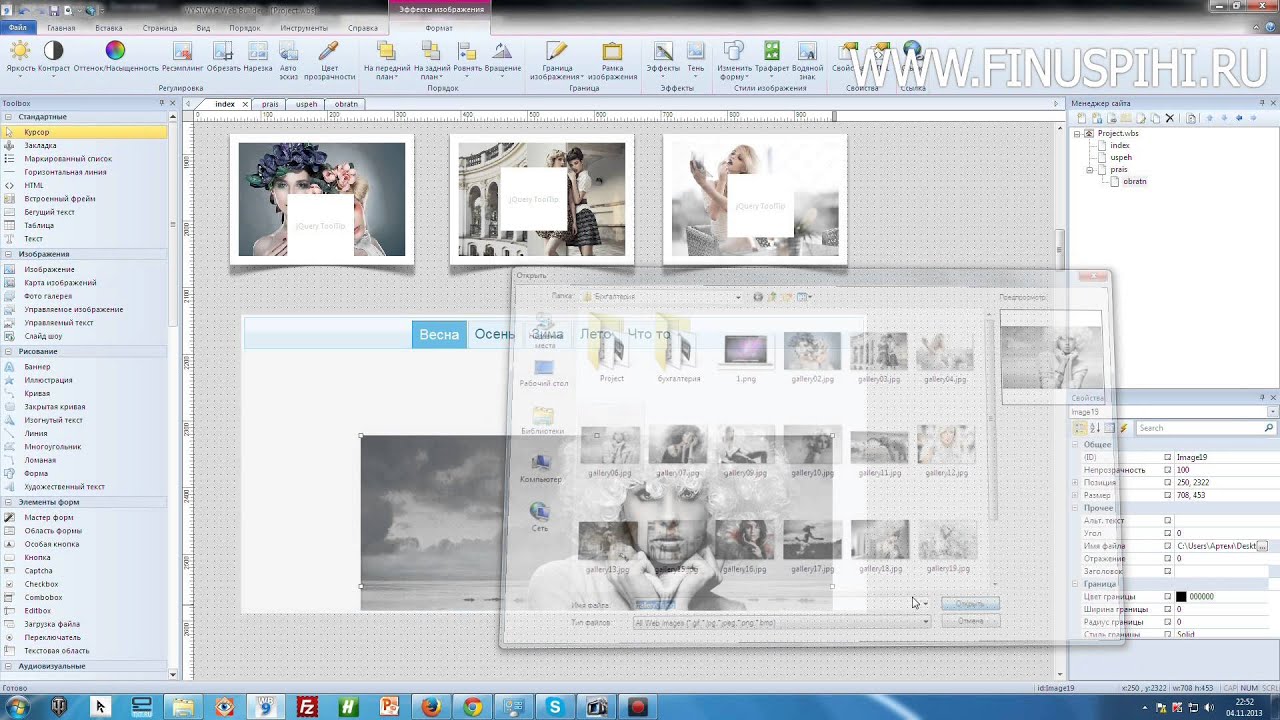Click the new page icon in Site Manager

tap(1081, 118)
